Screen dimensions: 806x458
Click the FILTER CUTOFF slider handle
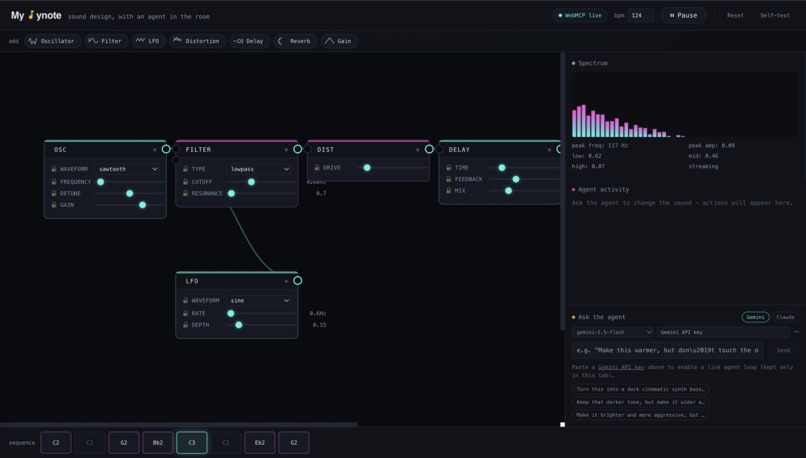click(251, 182)
